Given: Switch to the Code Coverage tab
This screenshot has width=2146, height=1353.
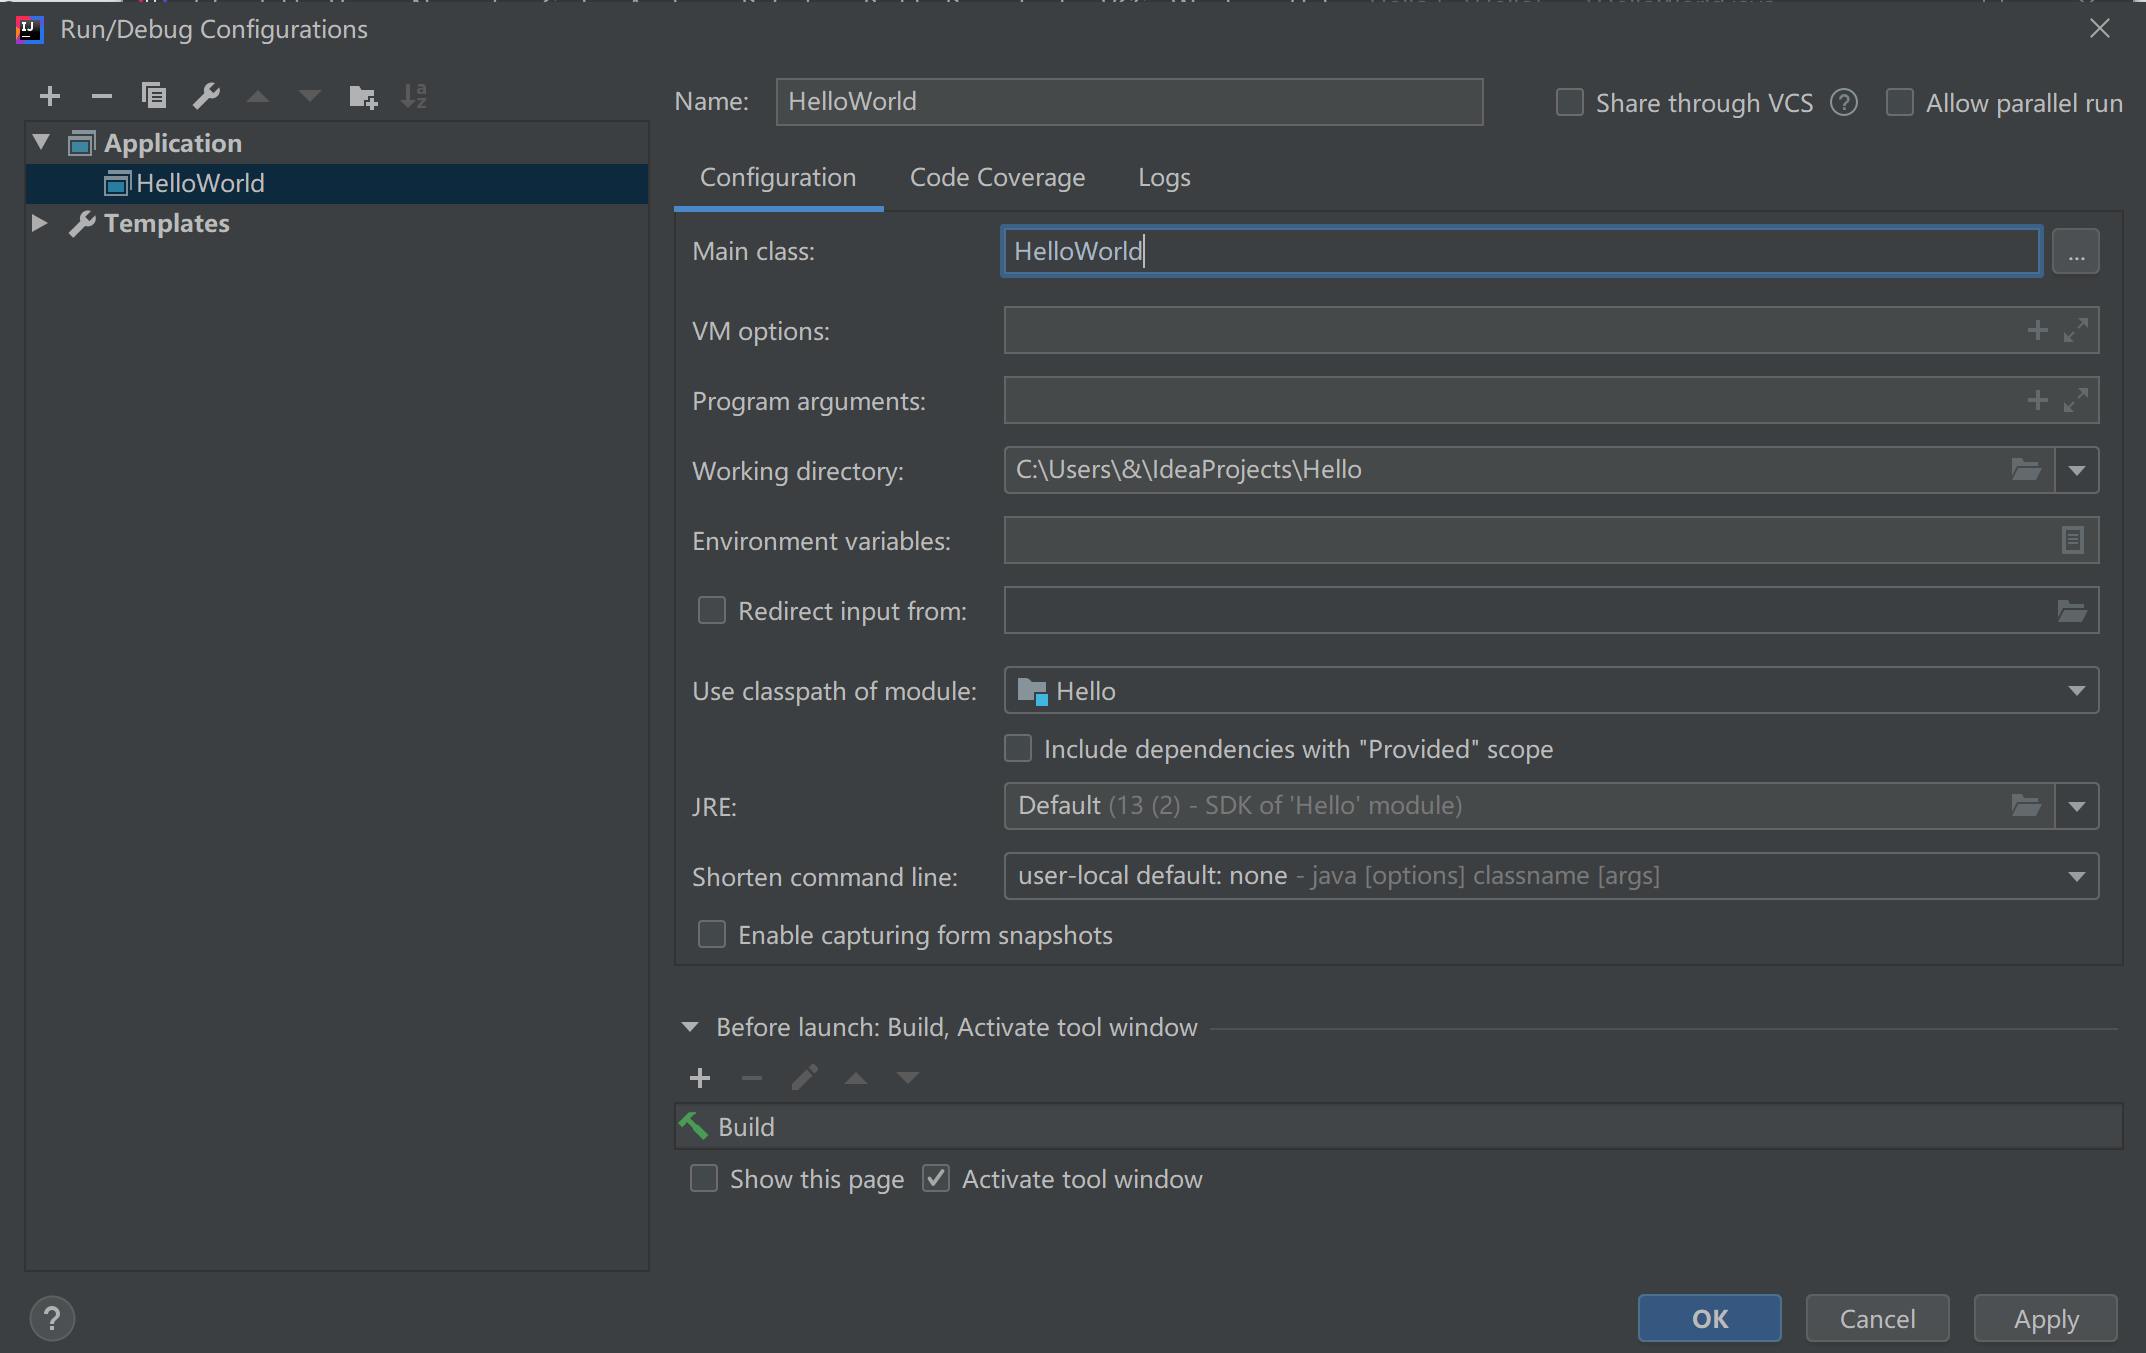Looking at the screenshot, I should tap(997, 177).
